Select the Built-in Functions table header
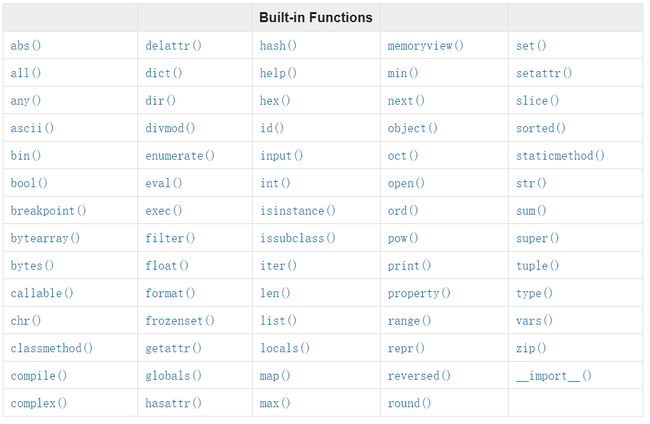Screen dimensions: 650x424 coord(316,17)
